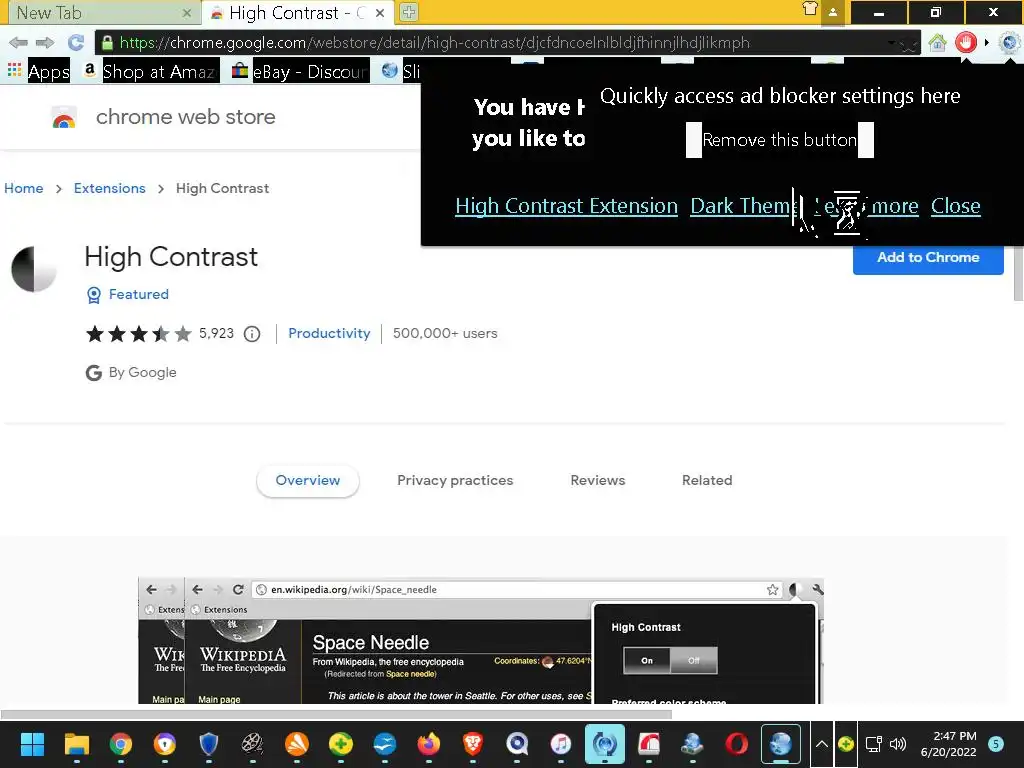Add a new tab with plus icon
The width and height of the screenshot is (1024, 768).
pos(409,12)
